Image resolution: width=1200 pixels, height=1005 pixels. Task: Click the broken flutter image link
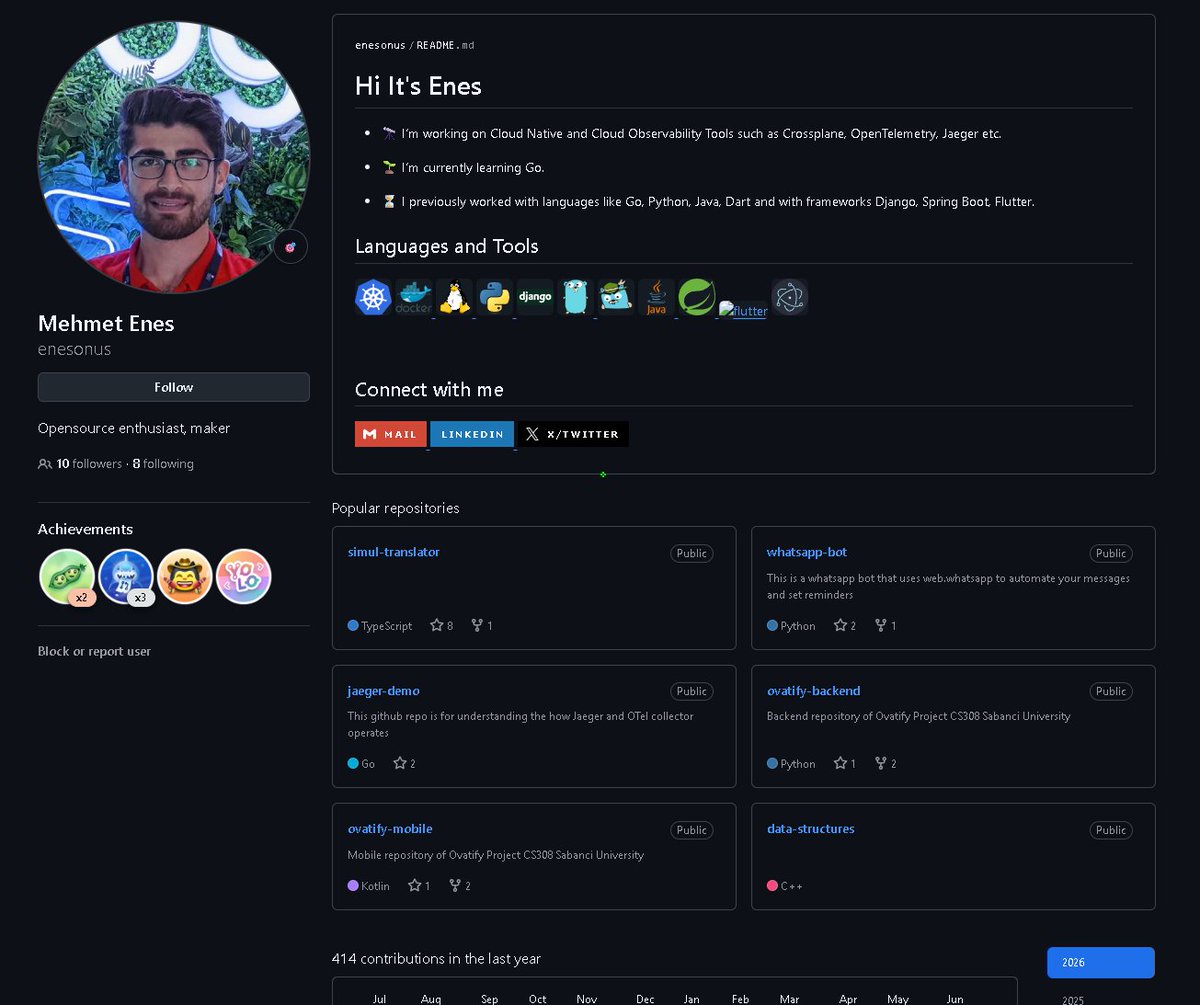743,310
